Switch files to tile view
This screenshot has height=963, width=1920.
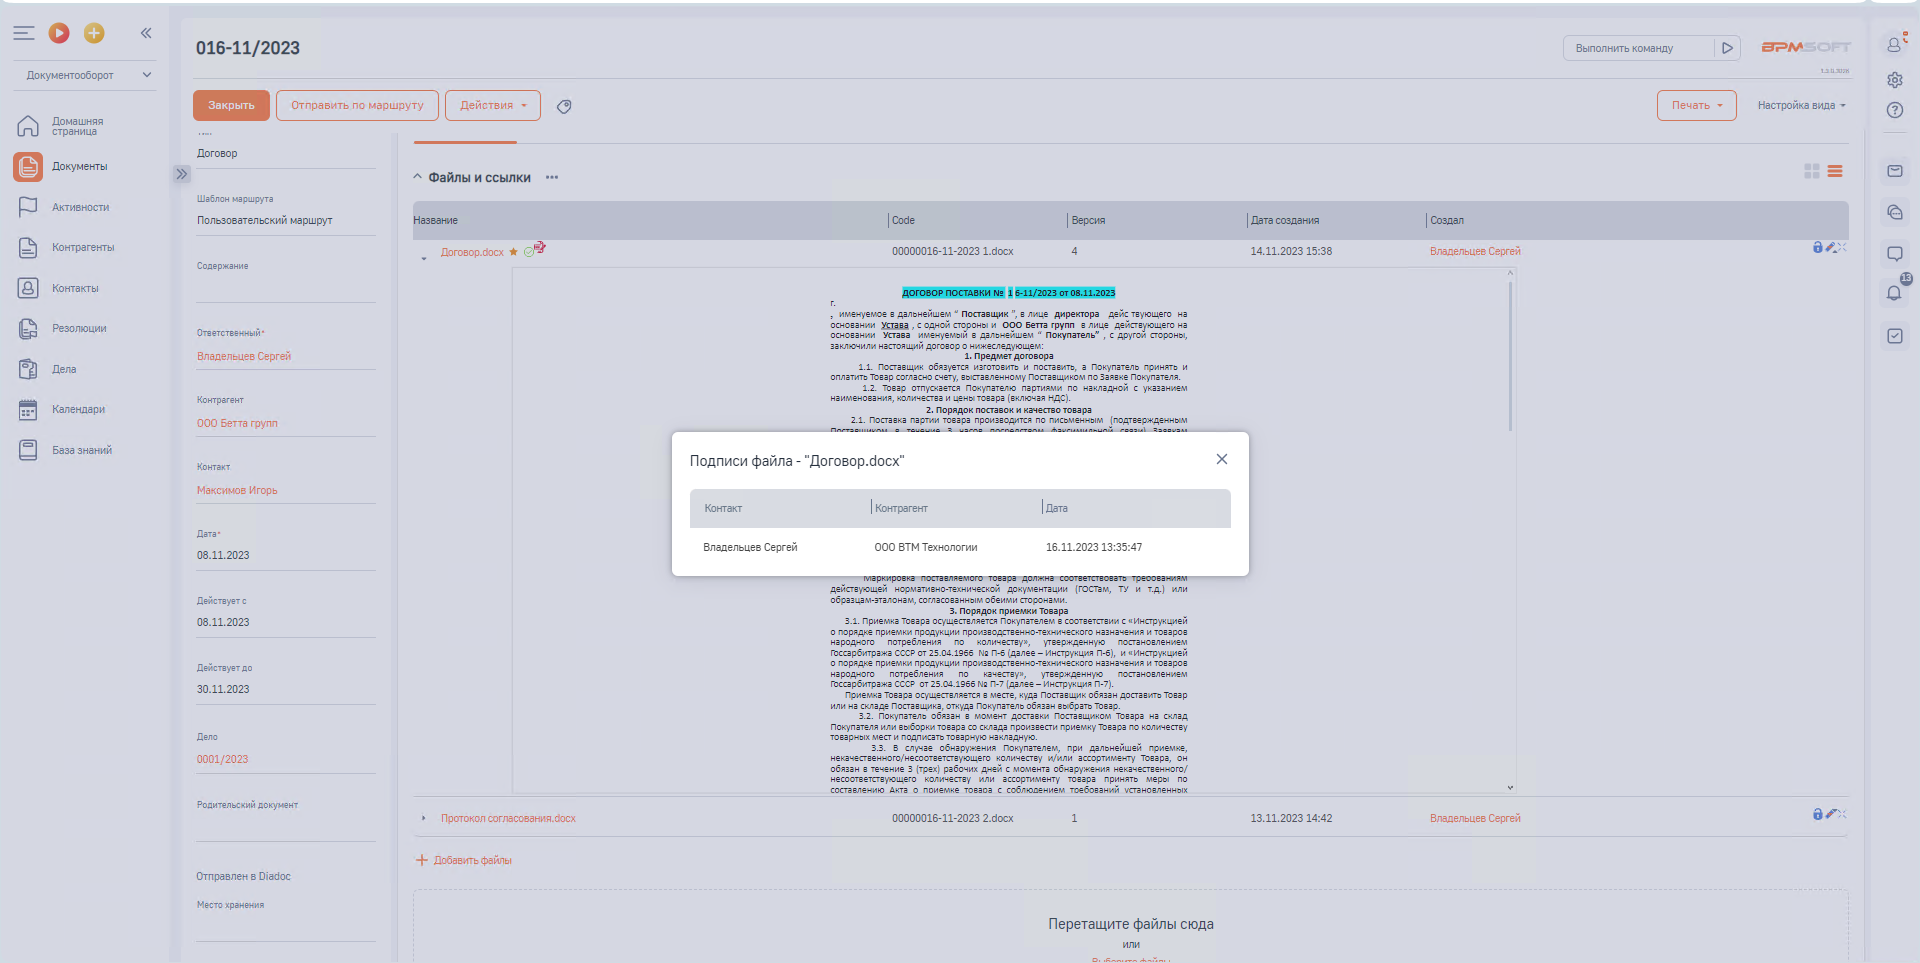pos(1811,171)
